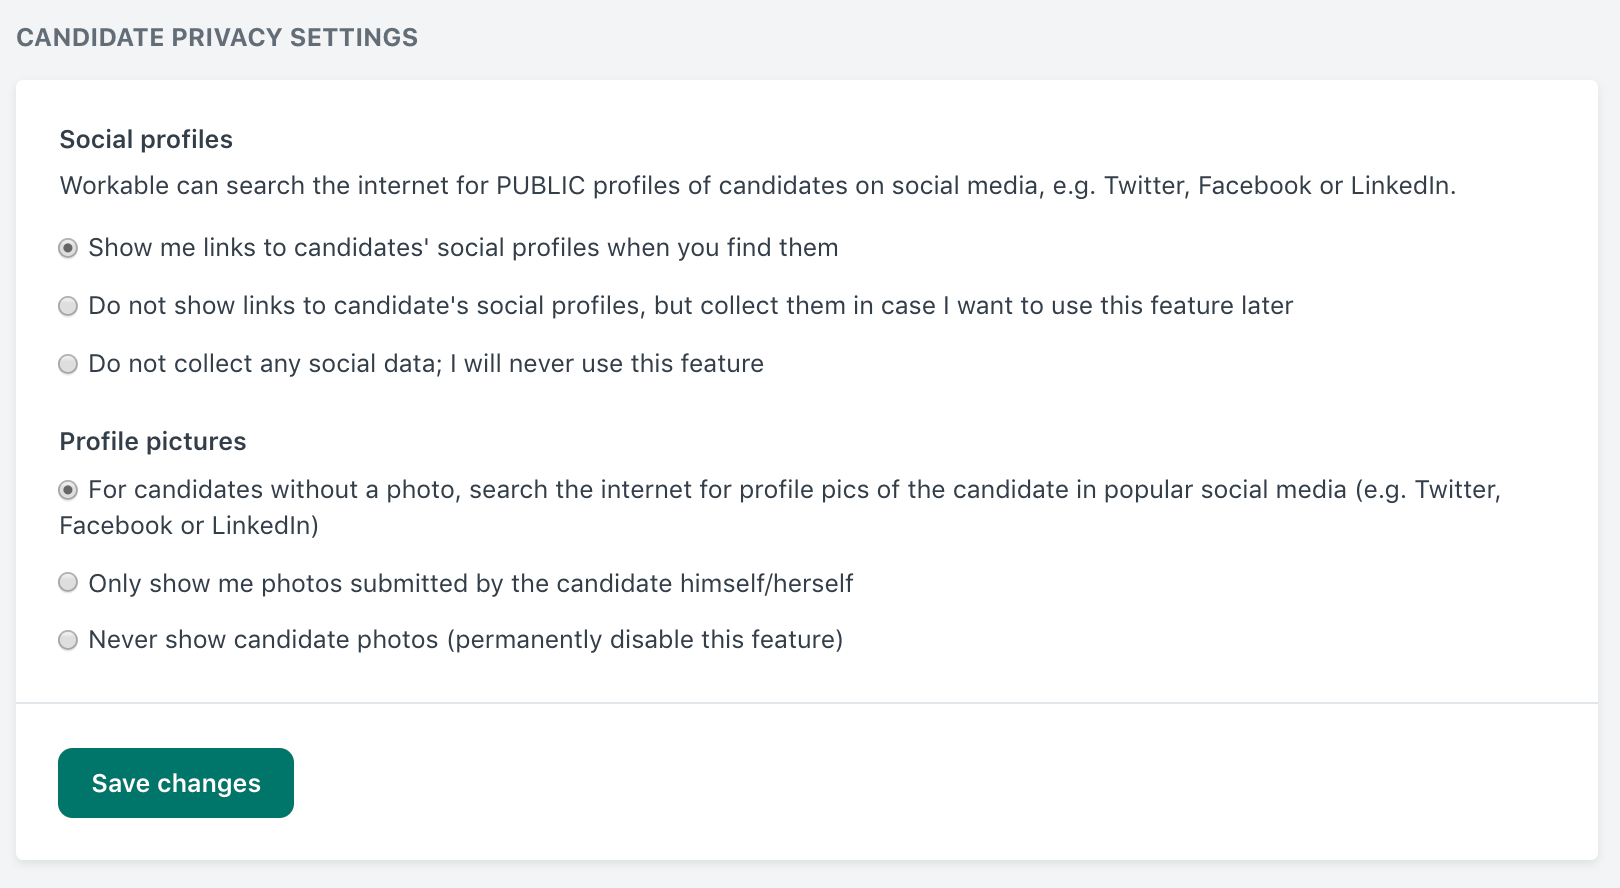Click the Candidate Privacy Settings title

coord(218,38)
